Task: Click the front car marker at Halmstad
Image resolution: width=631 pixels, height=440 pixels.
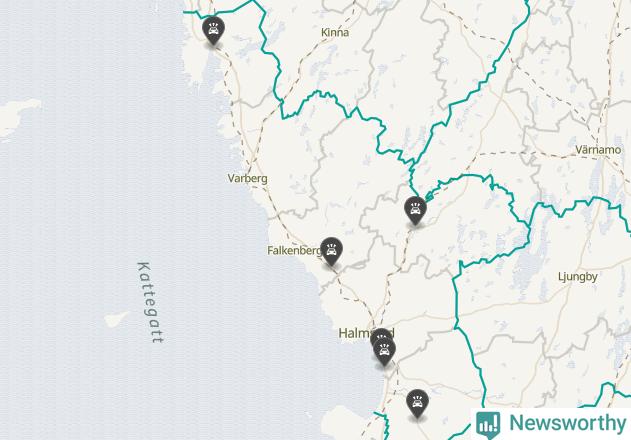Action: pos(384,352)
